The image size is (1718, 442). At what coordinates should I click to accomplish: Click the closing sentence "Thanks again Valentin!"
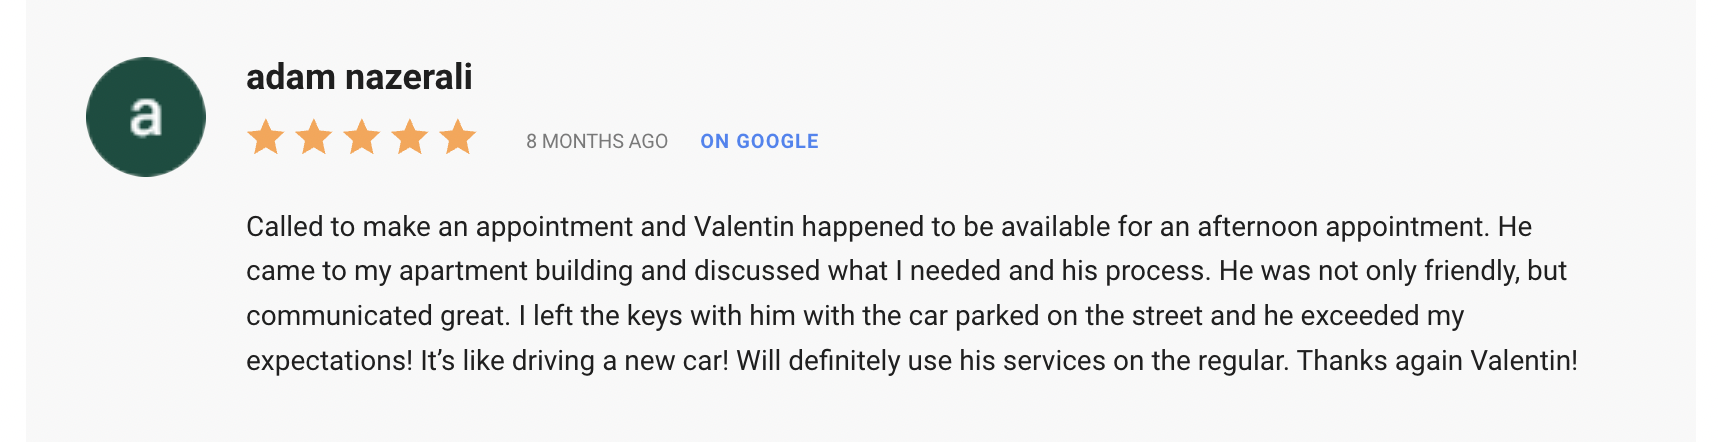tap(1437, 361)
